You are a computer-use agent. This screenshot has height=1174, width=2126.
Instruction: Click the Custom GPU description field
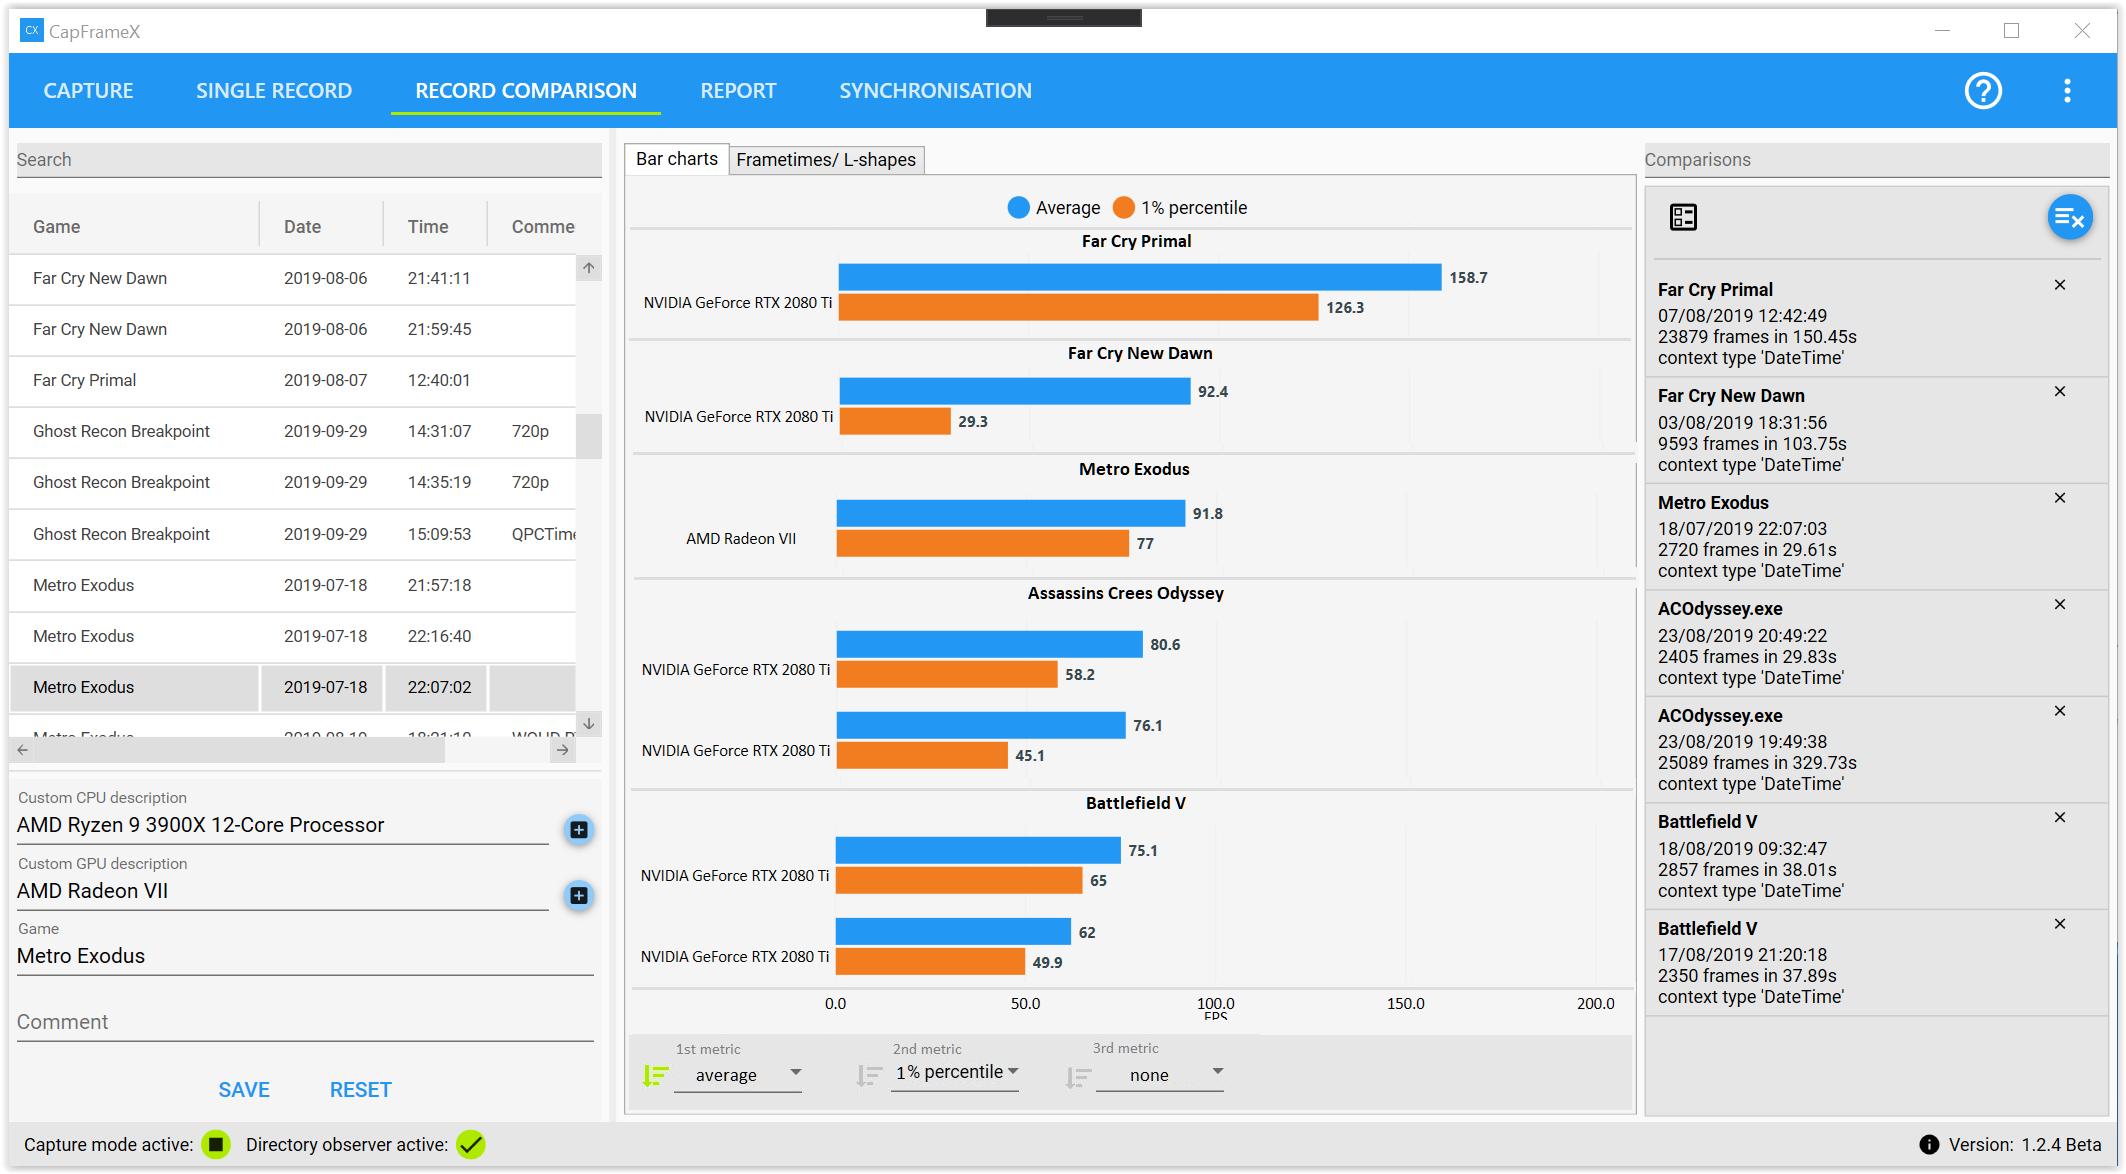pyautogui.click(x=283, y=891)
